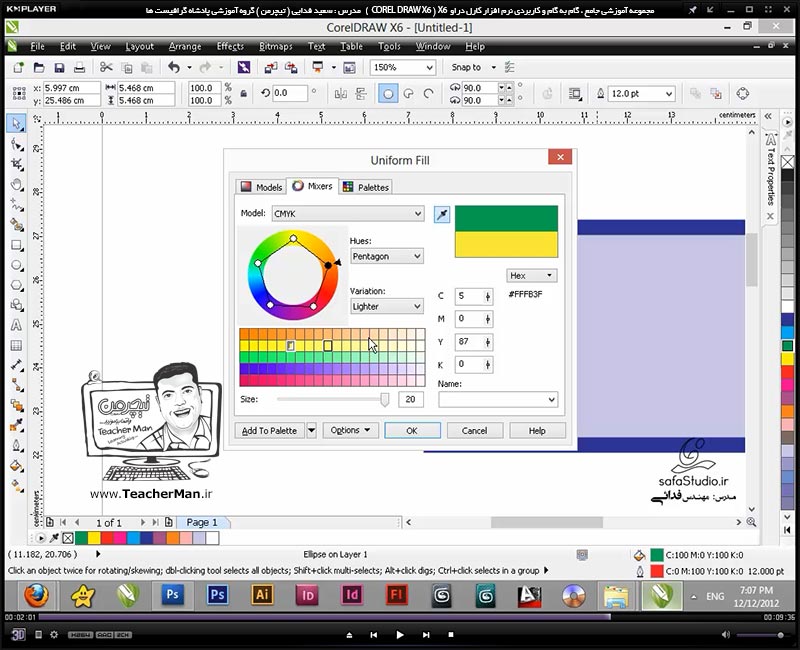The width and height of the screenshot is (800, 650).
Task: Select the Table tool in toolbox
Action: tap(16, 345)
